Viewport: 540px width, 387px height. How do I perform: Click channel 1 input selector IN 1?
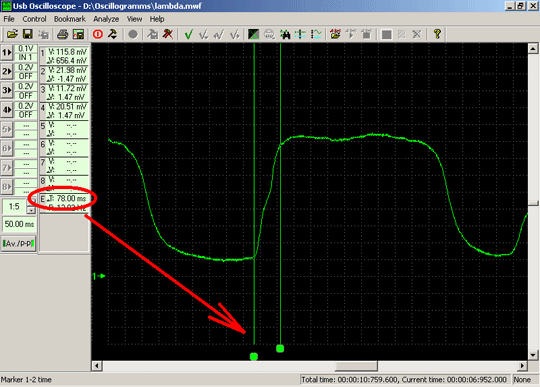[25, 57]
